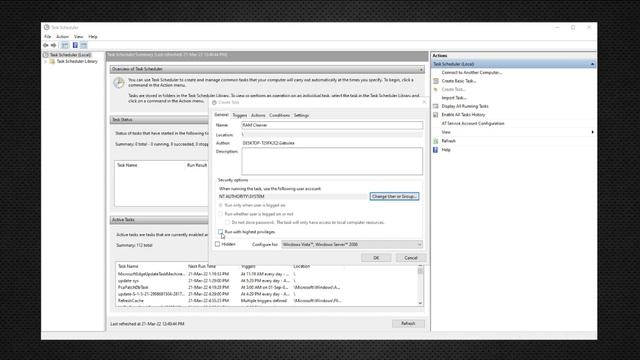
Task: Click the green Refresh icon in the Actions pane
Action: coord(436,141)
